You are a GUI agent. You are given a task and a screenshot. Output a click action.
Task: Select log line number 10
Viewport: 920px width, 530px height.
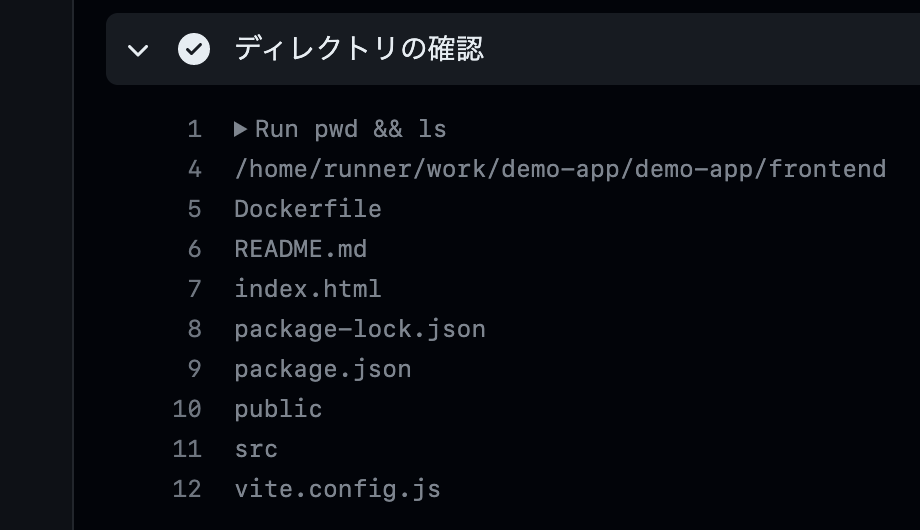(187, 409)
